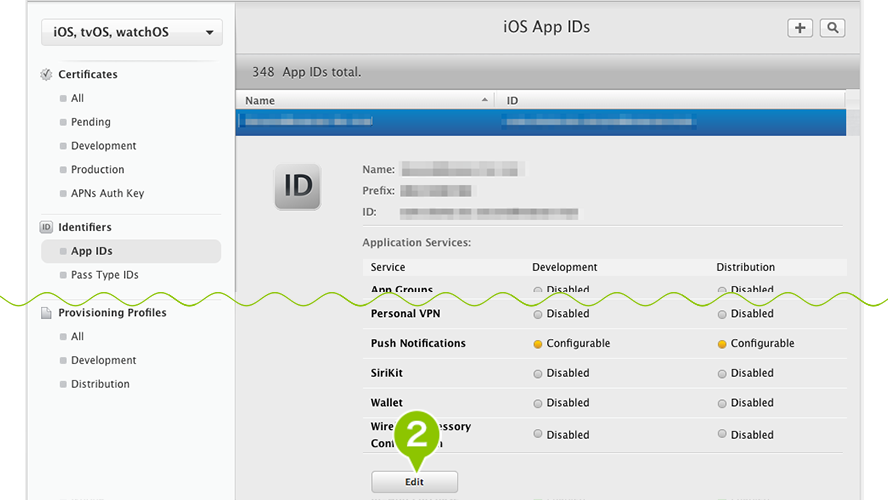Click the Service column header
Viewport: 889px width, 500px height.
click(388, 267)
